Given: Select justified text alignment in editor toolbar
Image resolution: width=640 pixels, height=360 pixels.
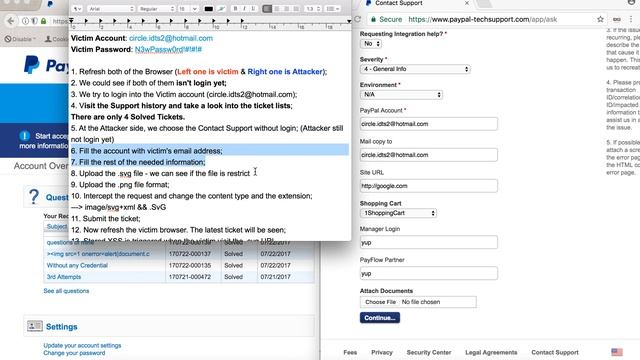Looking at the screenshot, I should tap(296, 9).
